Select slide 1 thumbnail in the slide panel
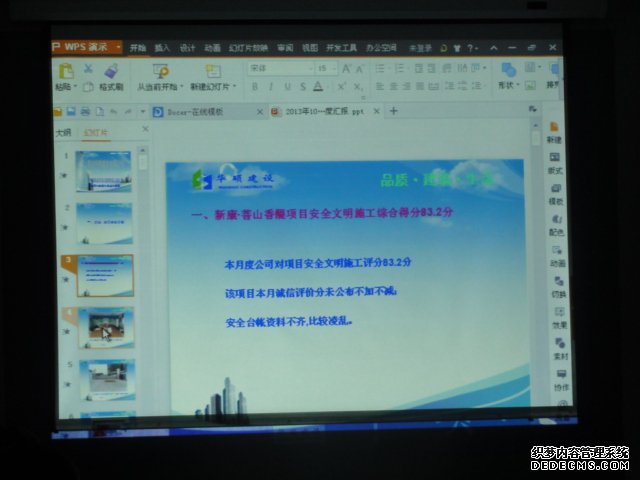The image size is (640, 480). click(x=104, y=171)
